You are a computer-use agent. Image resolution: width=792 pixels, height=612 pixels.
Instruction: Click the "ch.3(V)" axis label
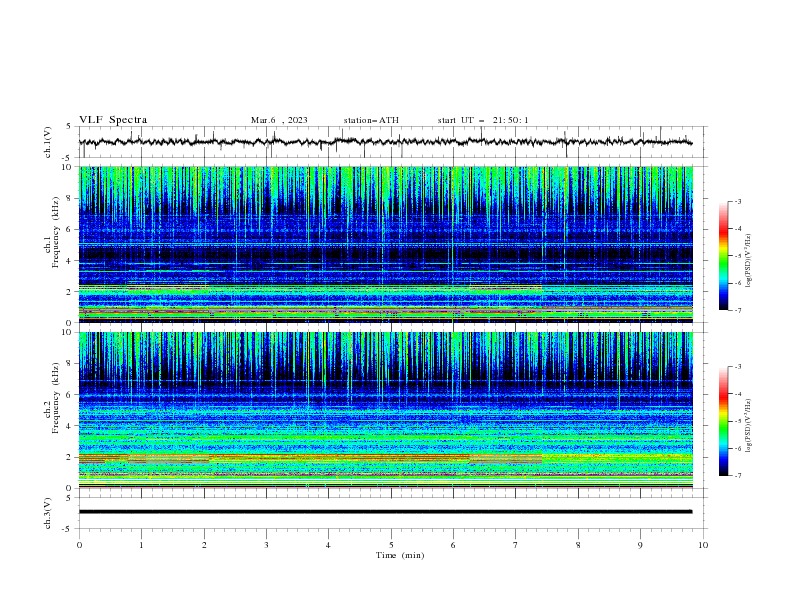(48, 513)
